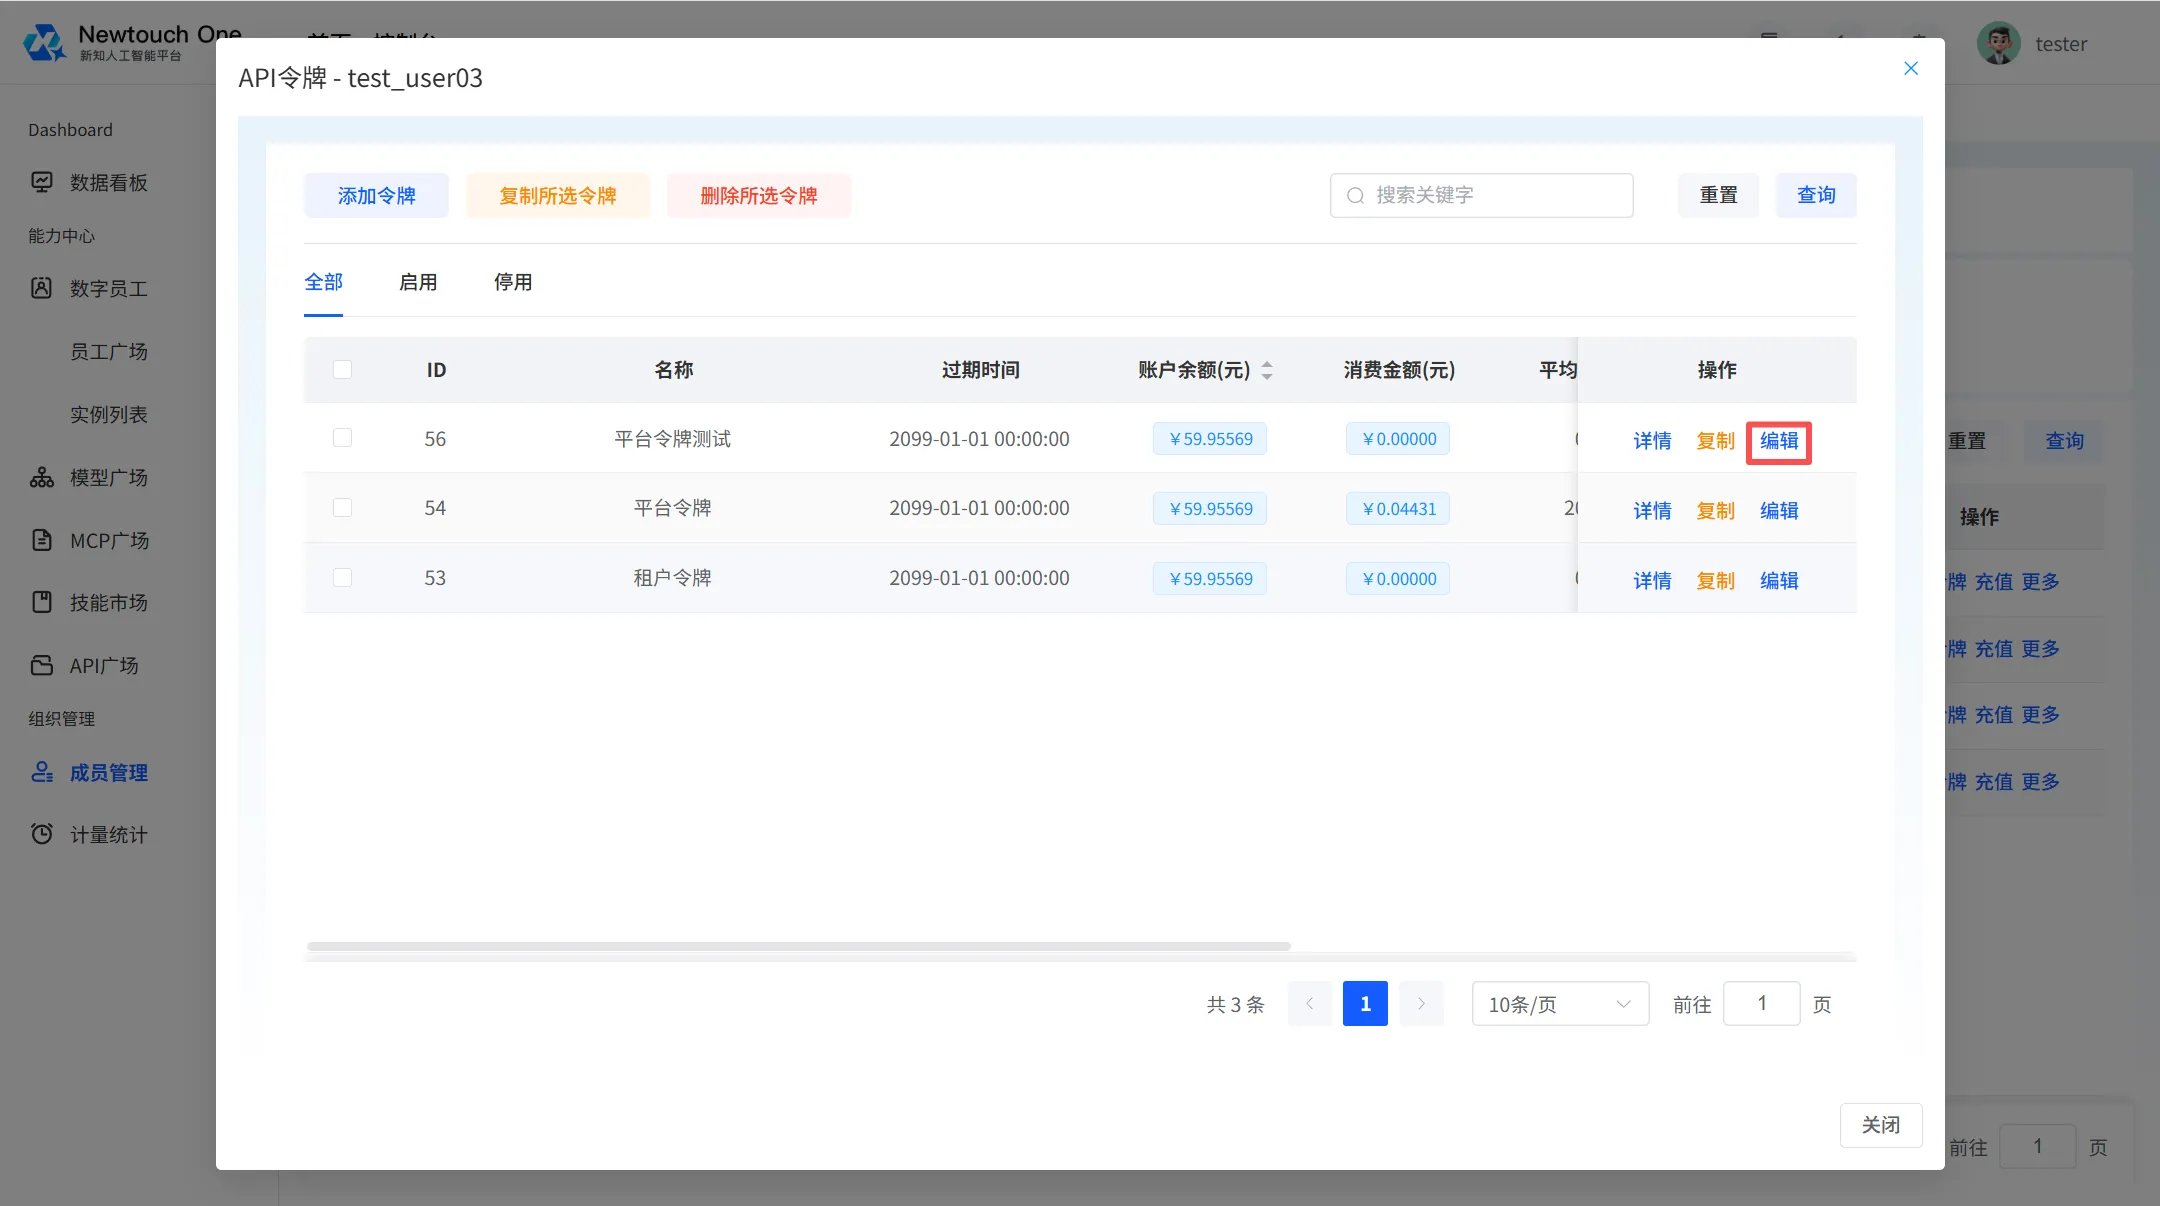Close the API令牌 dialog with the X icon

1910,68
